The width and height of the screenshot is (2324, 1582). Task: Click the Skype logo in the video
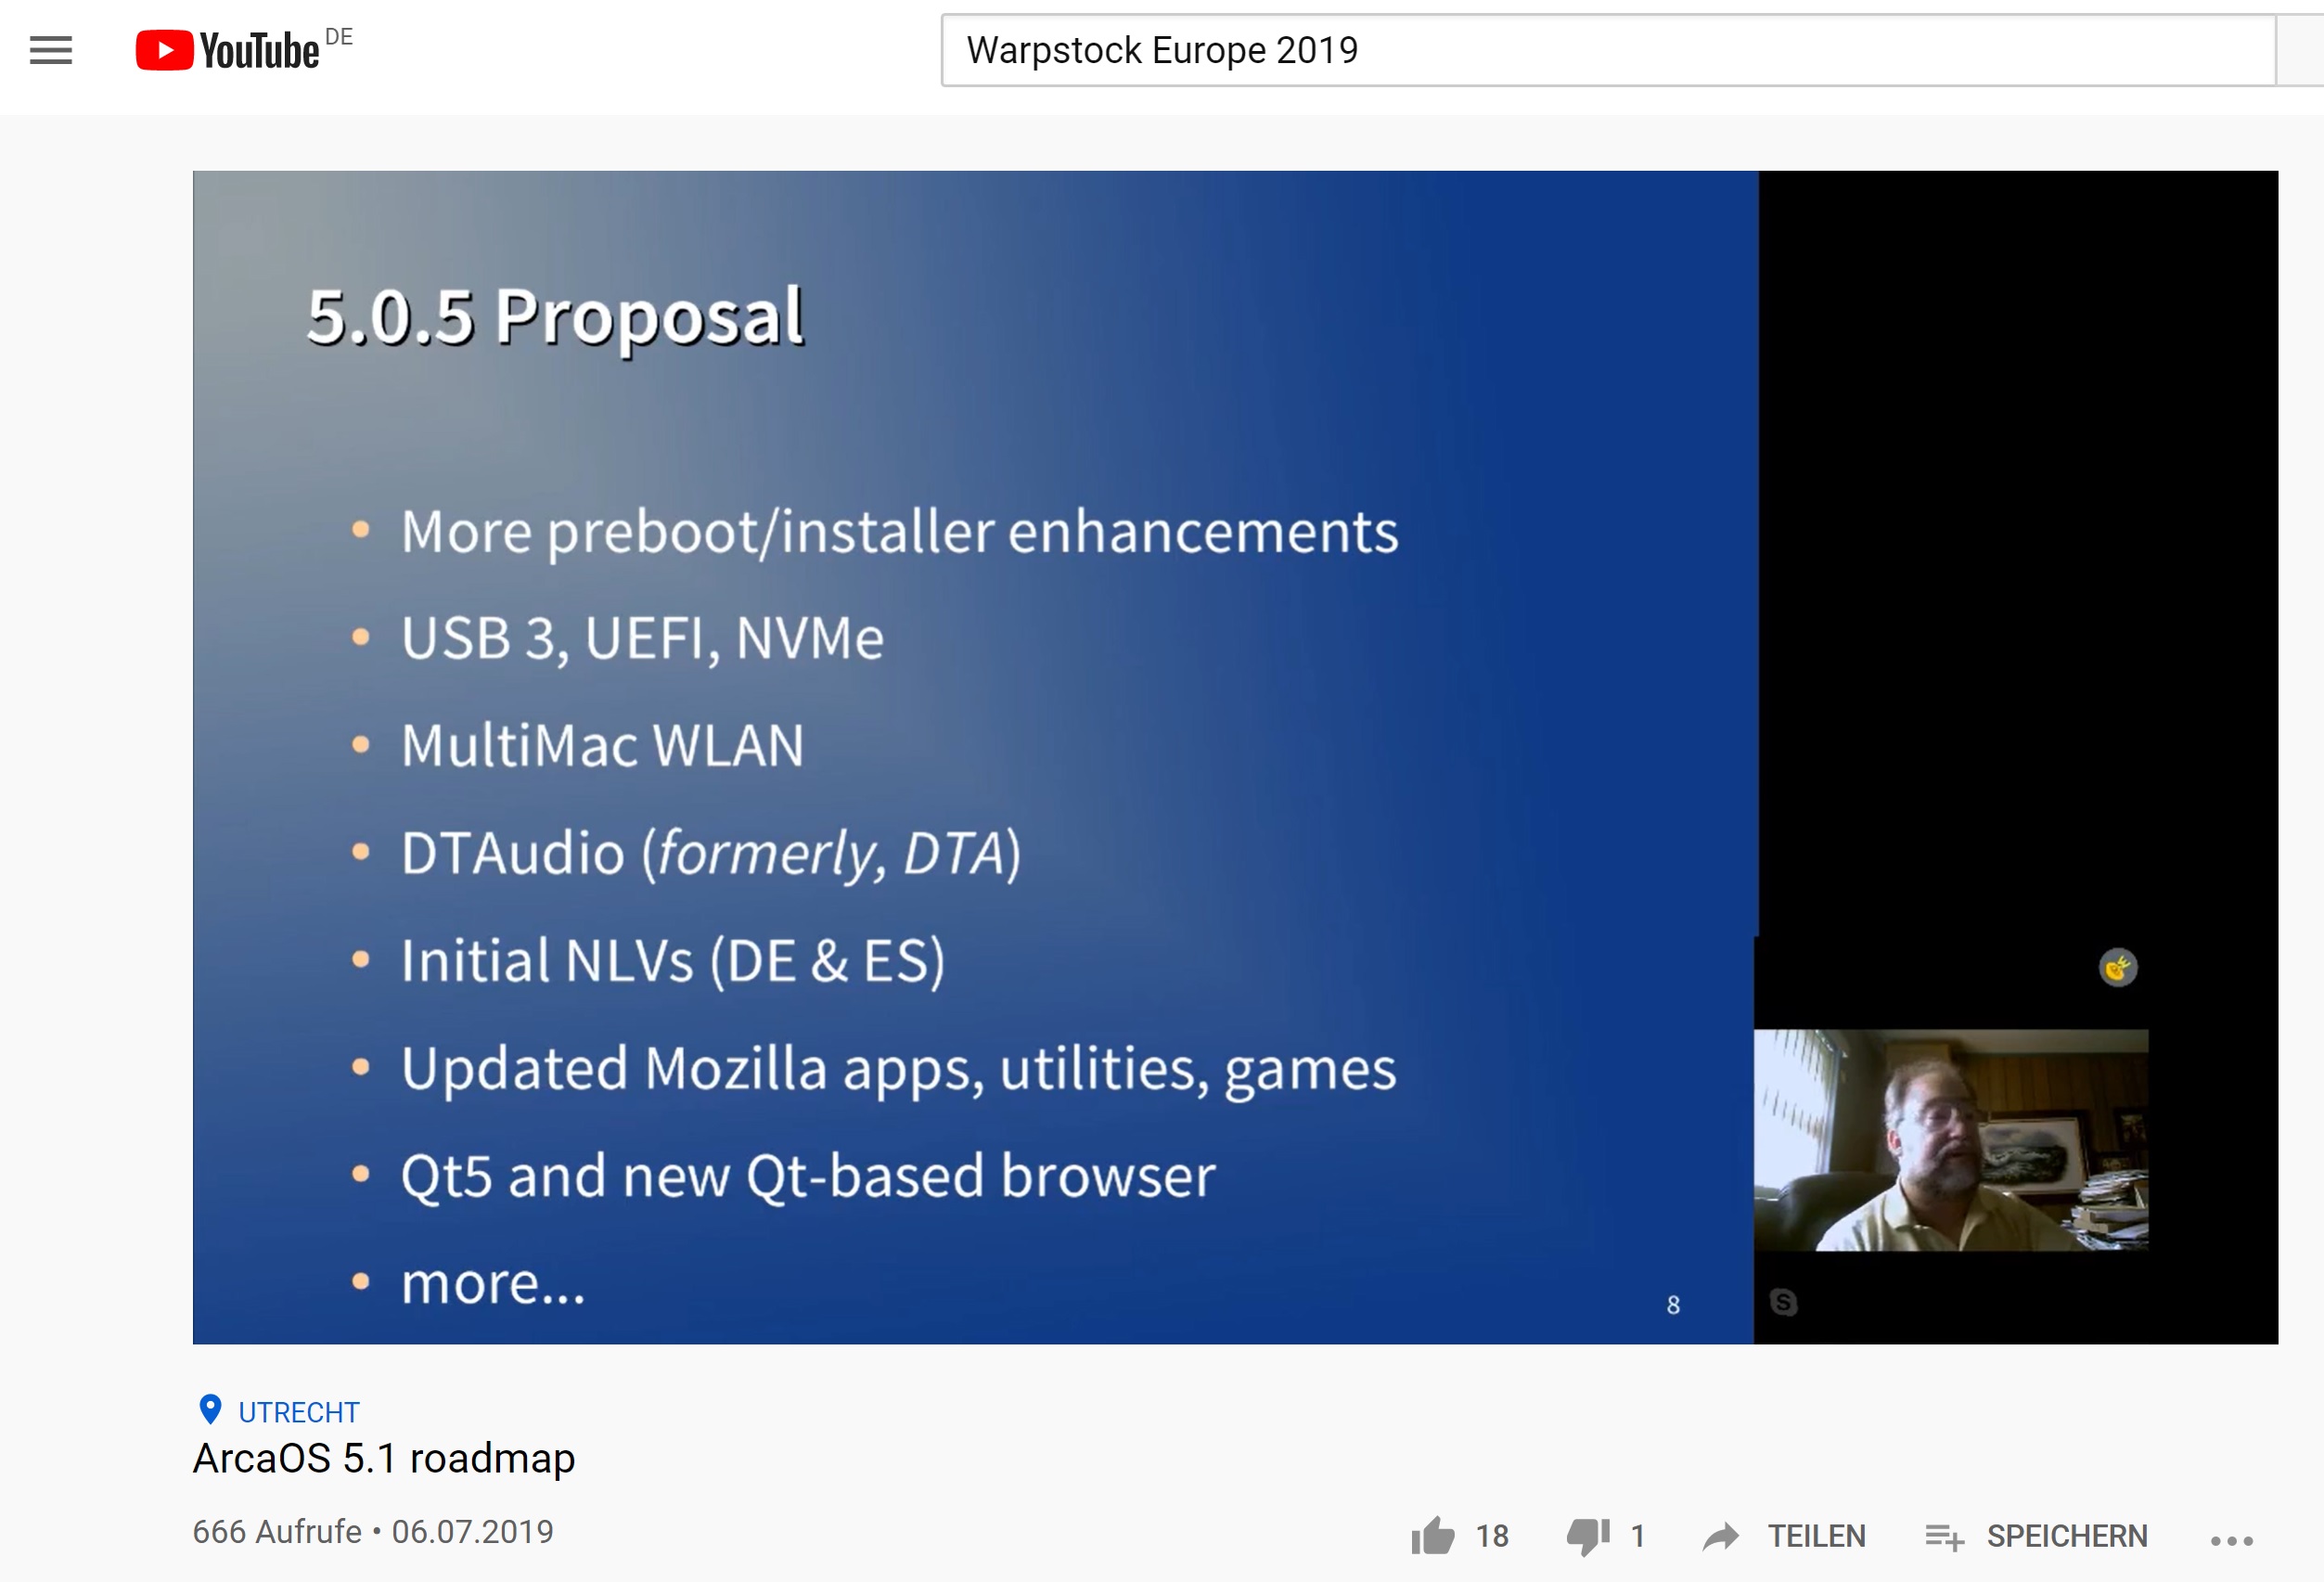pos(1784,1302)
